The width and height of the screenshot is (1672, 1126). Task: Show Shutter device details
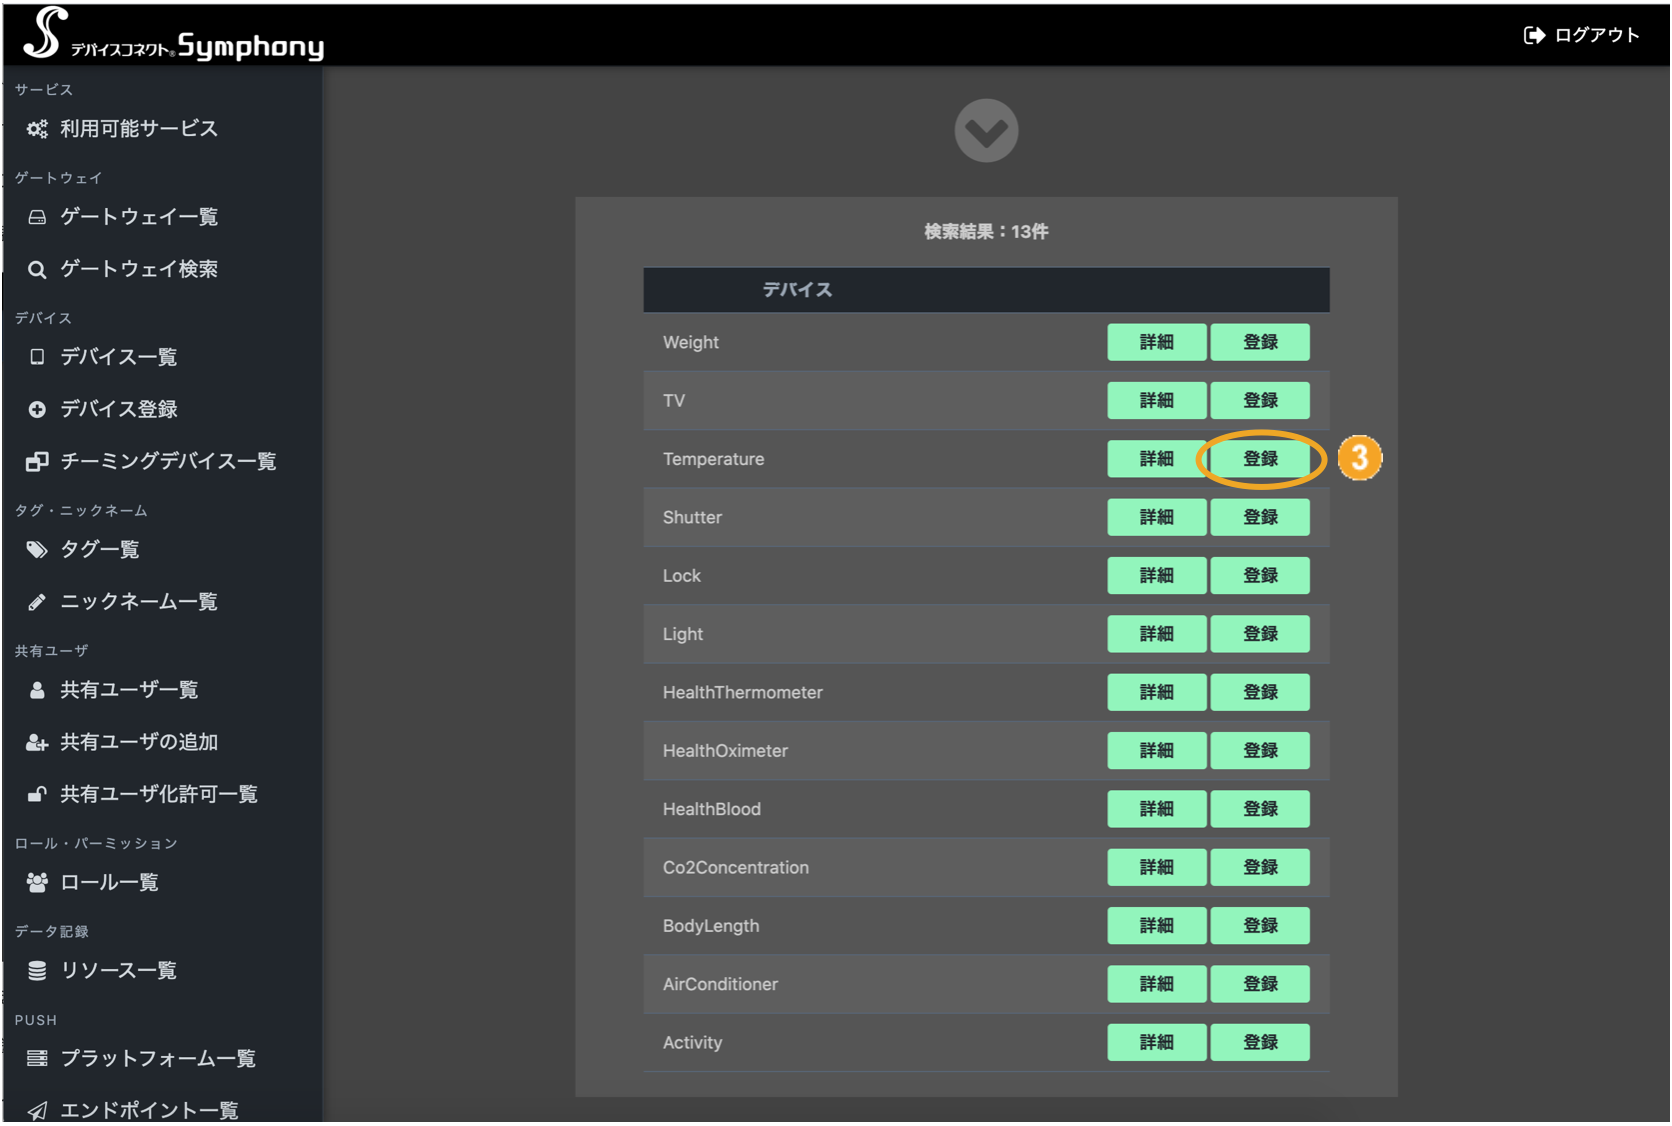[1156, 517]
